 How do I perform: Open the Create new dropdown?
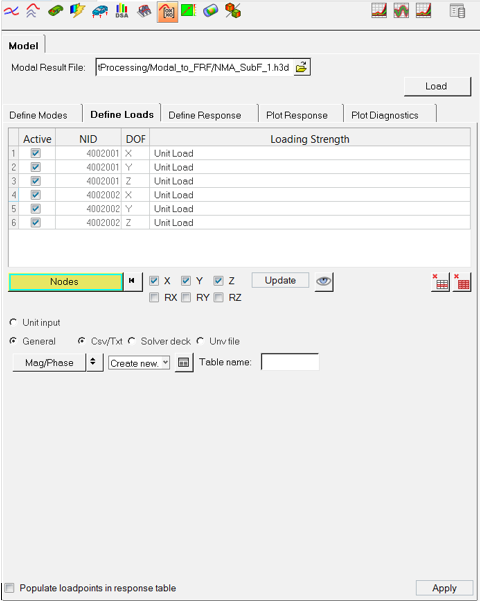[139, 363]
